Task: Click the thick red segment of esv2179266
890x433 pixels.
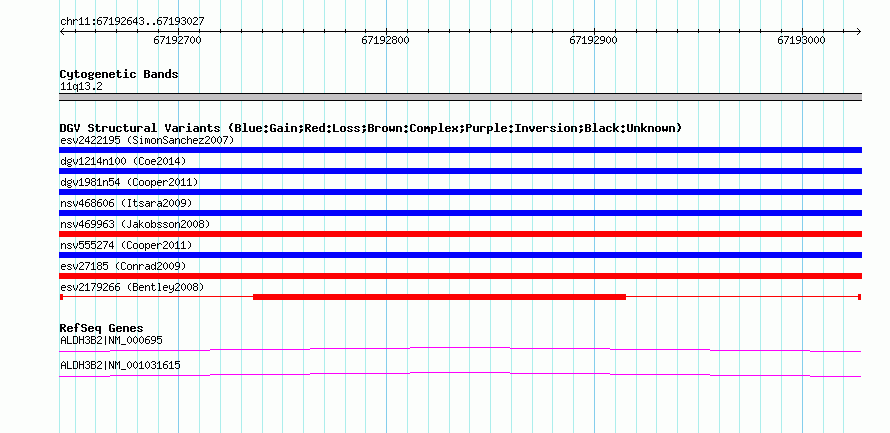Action: pyautogui.click(x=439, y=297)
